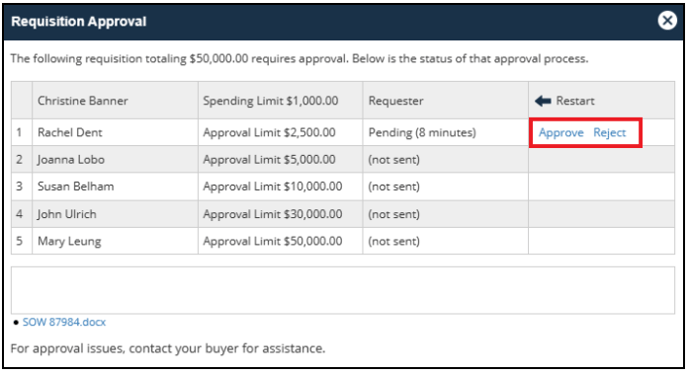Open the SOW 87984.docx attachment
Viewport: 688px width, 374px height.
point(64,322)
